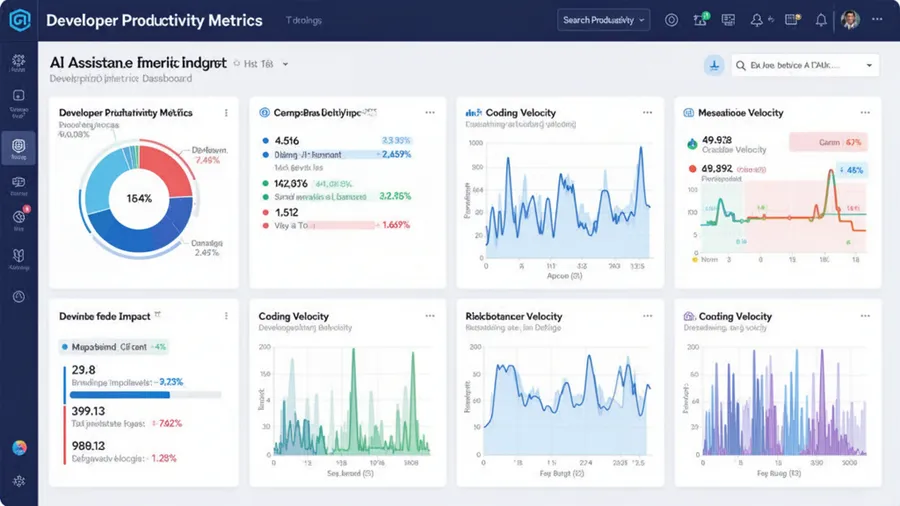Click the 49.928 velocity value
900x506 pixels.
(x=717, y=140)
